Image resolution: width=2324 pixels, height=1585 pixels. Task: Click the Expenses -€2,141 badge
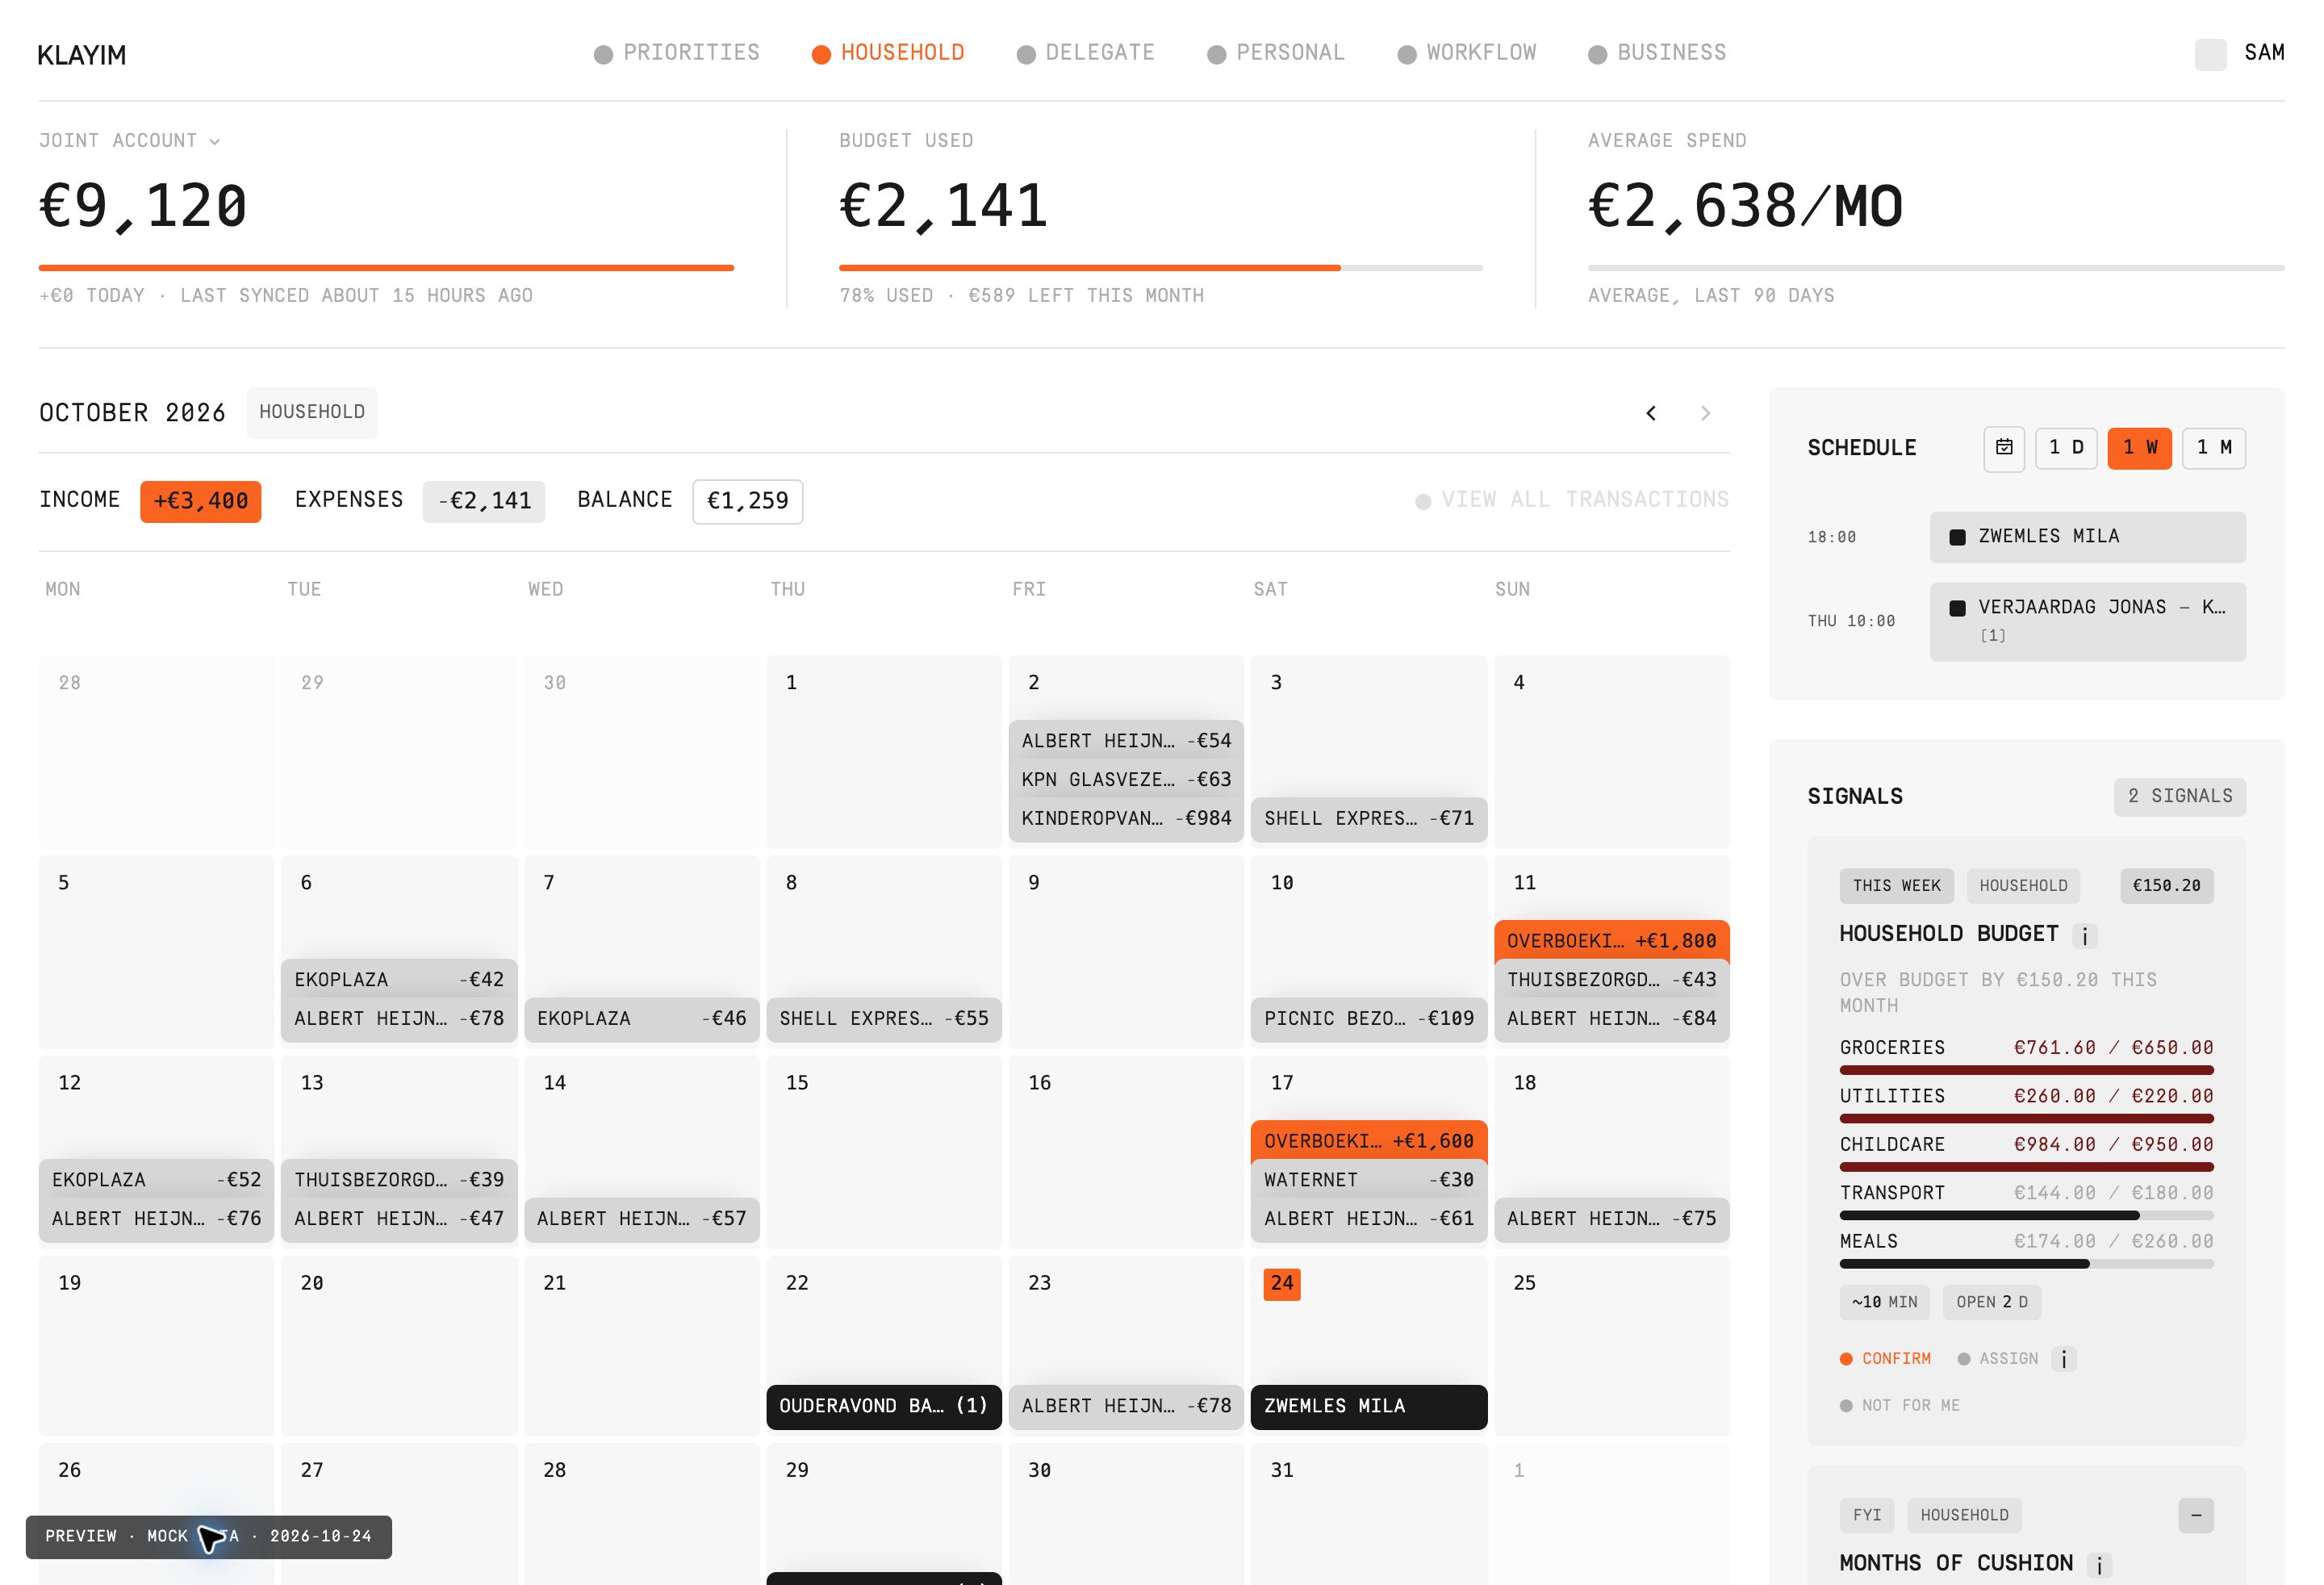pos(484,501)
